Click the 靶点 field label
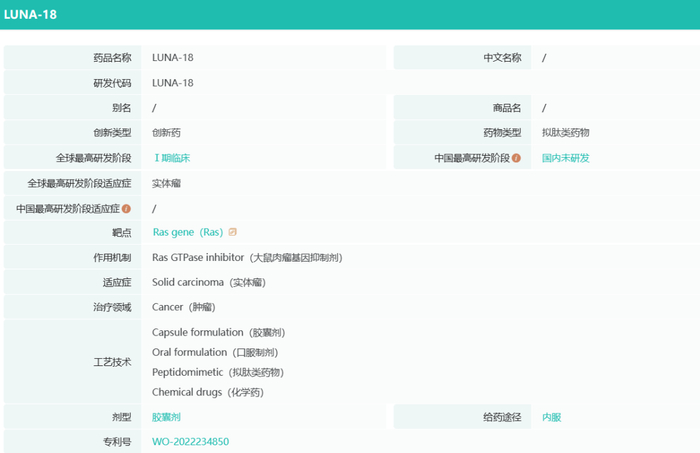700x453 pixels. coord(121,232)
